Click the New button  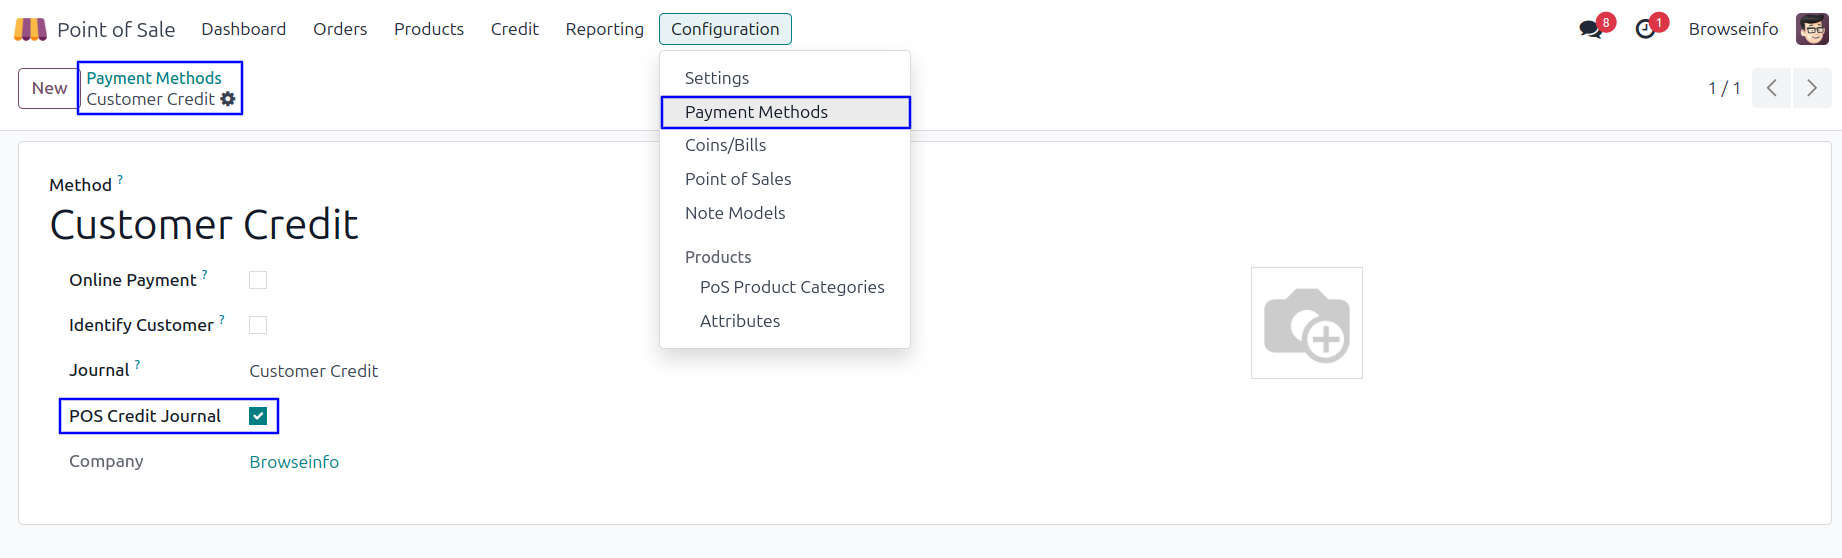point(49,88)
